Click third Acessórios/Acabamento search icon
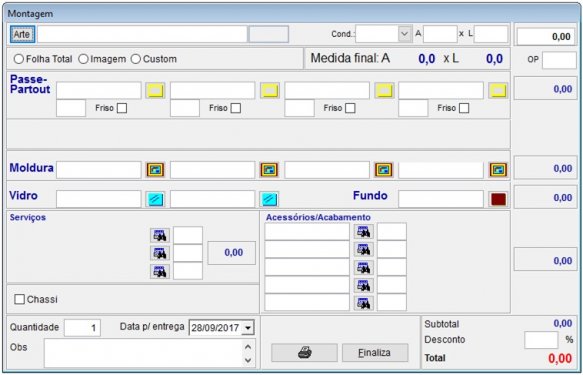 pos(364,267)
